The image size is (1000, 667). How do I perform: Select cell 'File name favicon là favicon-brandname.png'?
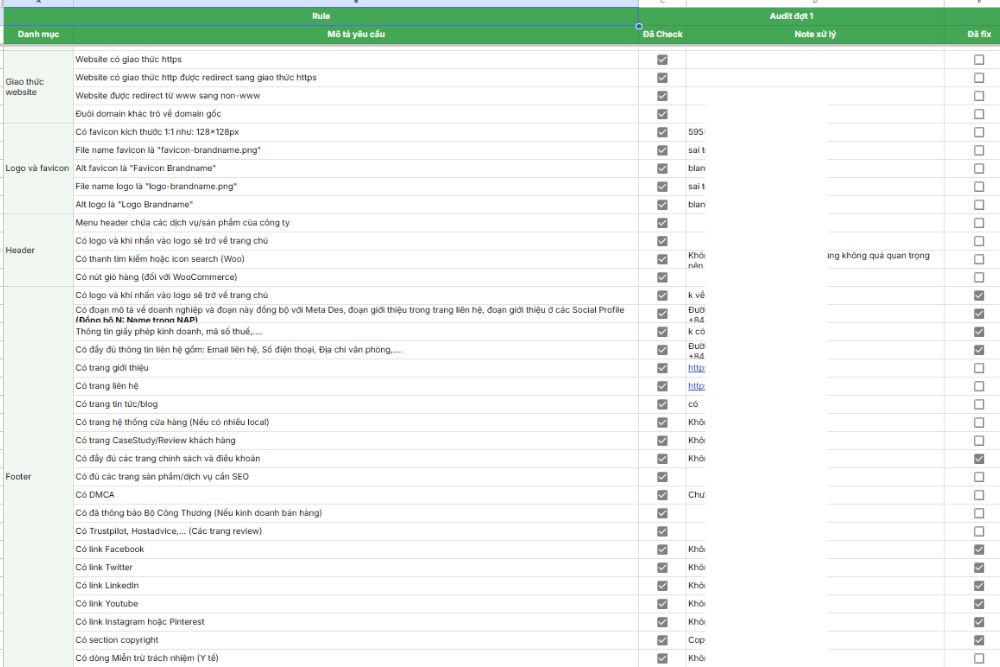point(356,150)
